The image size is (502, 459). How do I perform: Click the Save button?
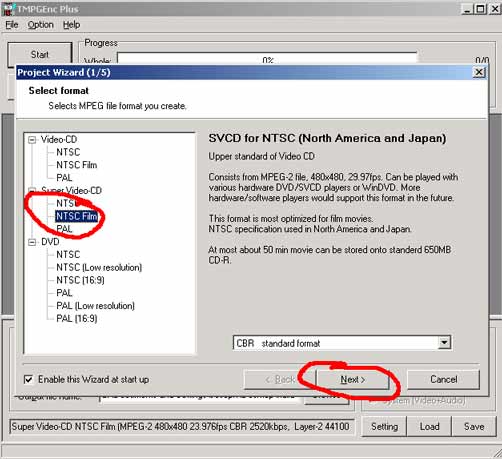point(474,426)
